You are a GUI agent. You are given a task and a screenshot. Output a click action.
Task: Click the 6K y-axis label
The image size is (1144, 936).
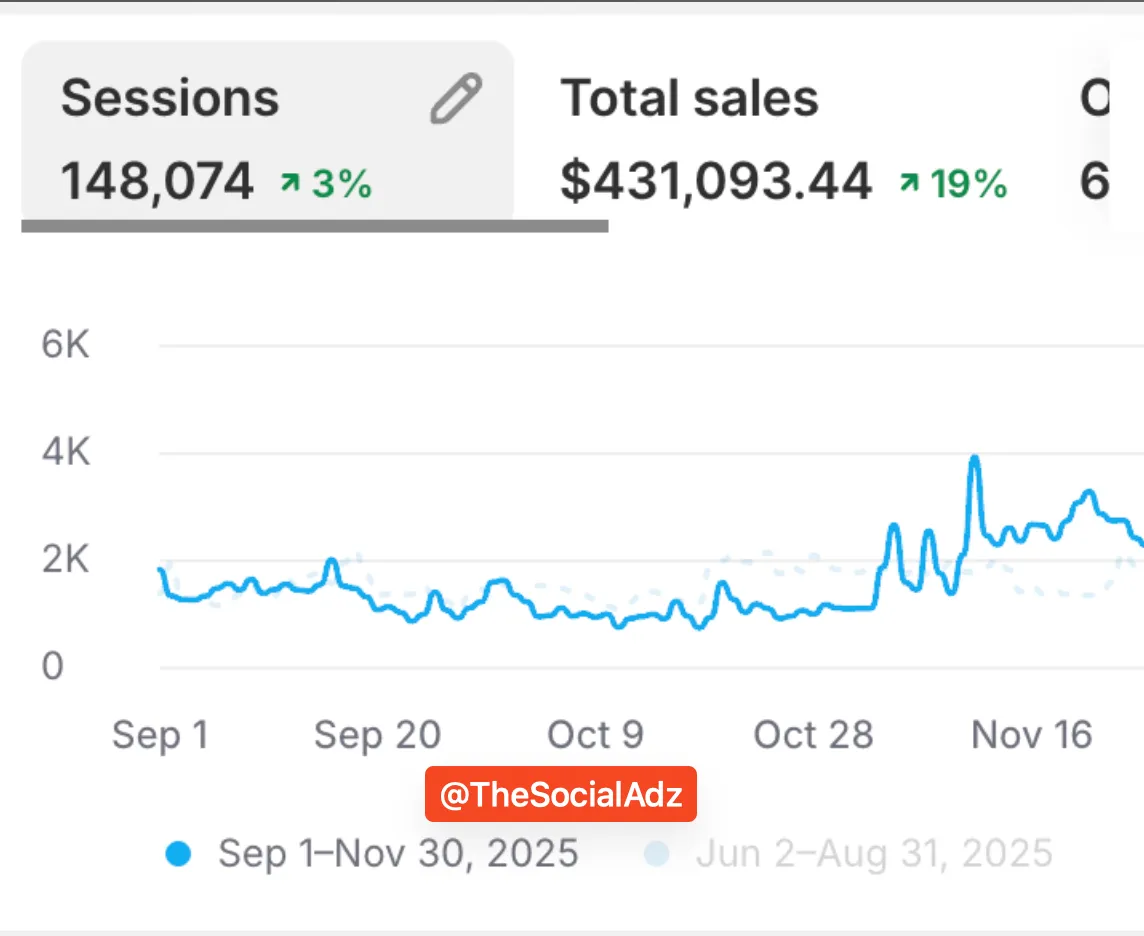66,346
